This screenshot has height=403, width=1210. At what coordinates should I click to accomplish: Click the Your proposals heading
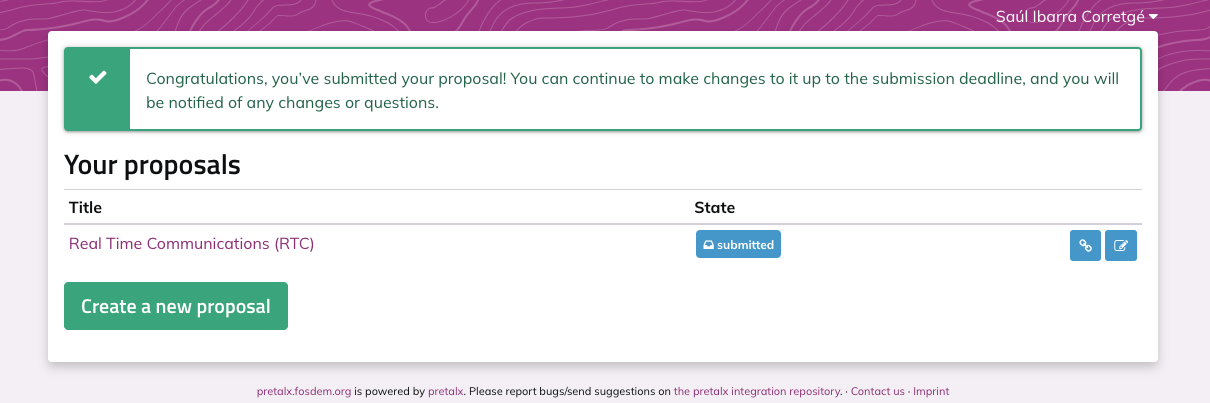(x=152, y=165)
